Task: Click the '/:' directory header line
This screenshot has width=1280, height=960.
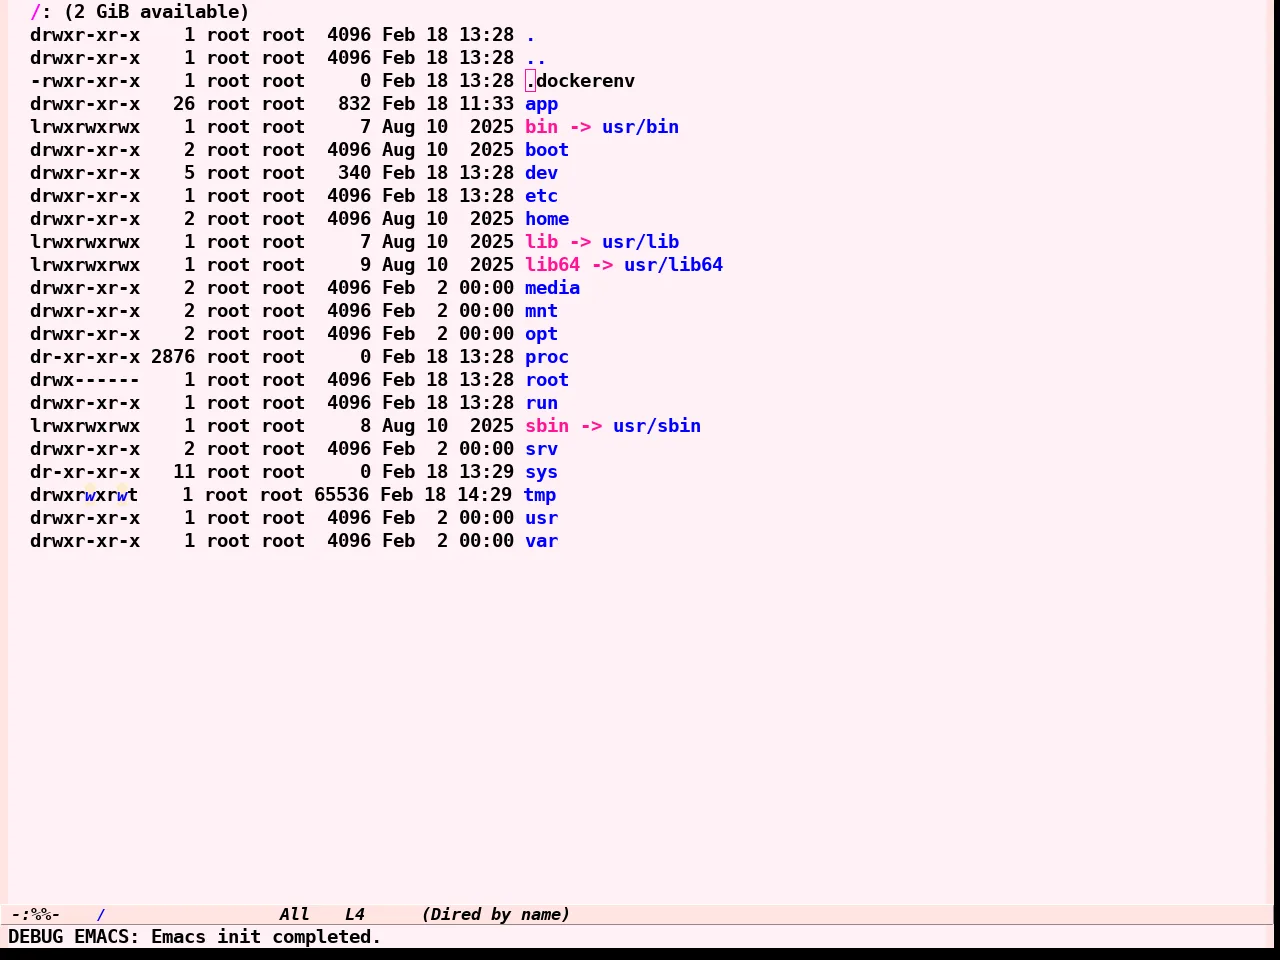Action: (x=140, y=12)
